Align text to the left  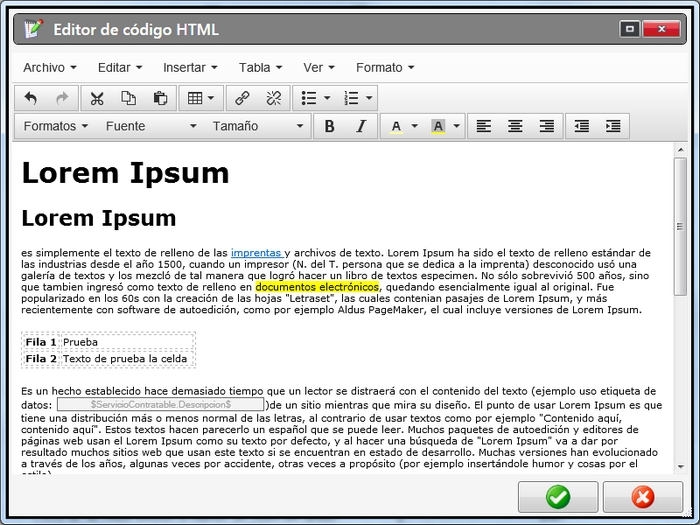coord(483,126)
